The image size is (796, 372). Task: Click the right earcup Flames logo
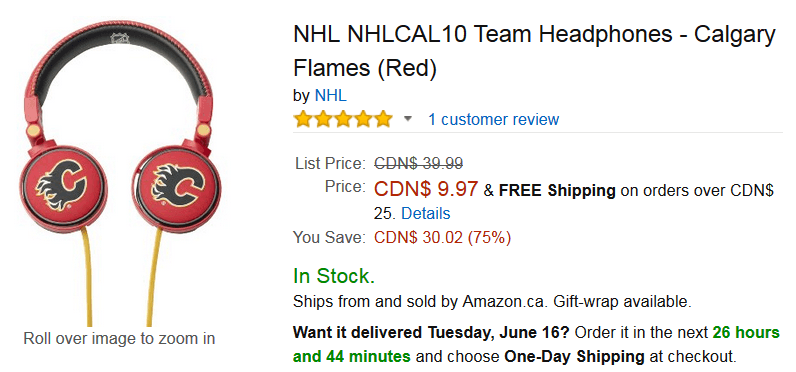tap(178, 185)
